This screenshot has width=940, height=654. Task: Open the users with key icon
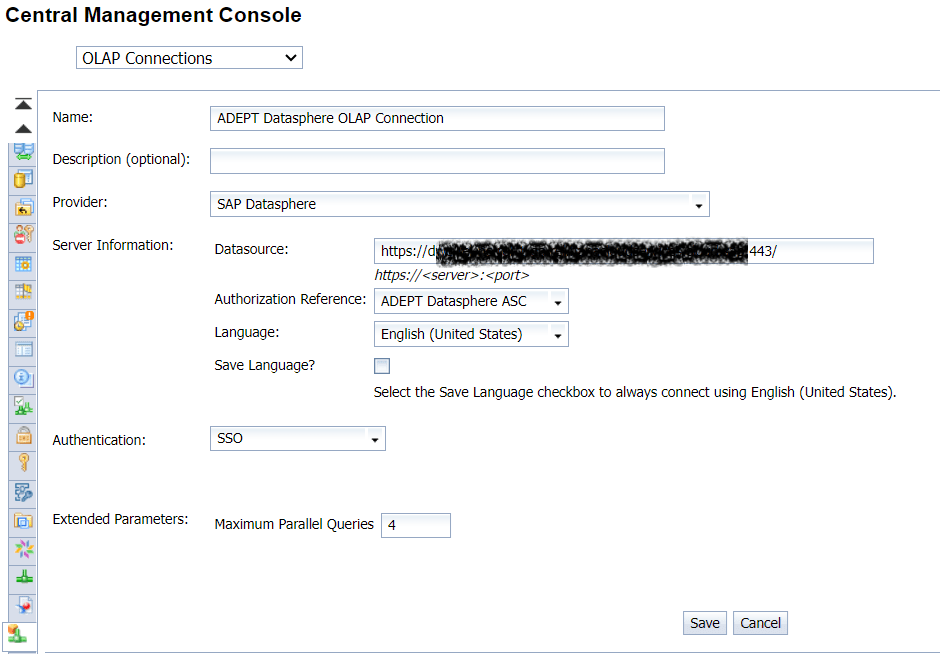point(23,234)
